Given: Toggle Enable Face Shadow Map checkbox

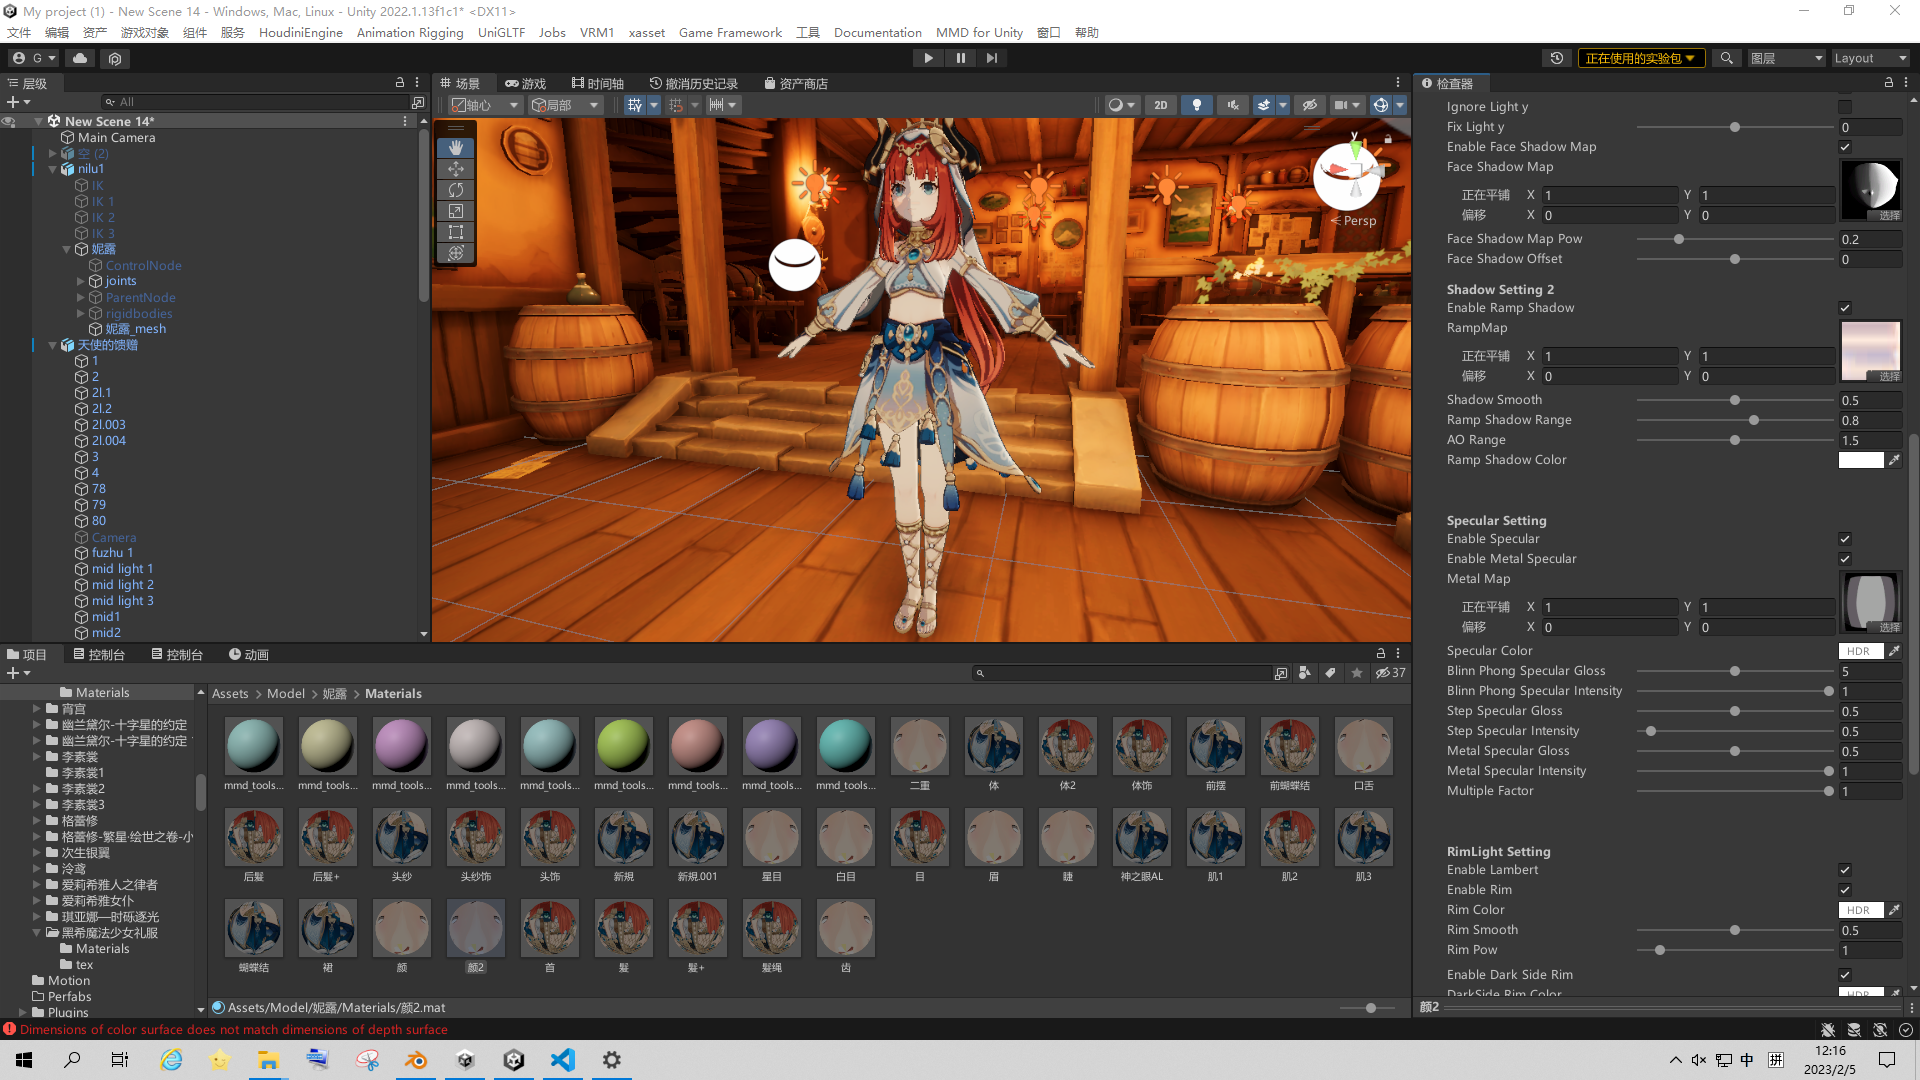Looking at the screenshot, I should [1845, 147].
